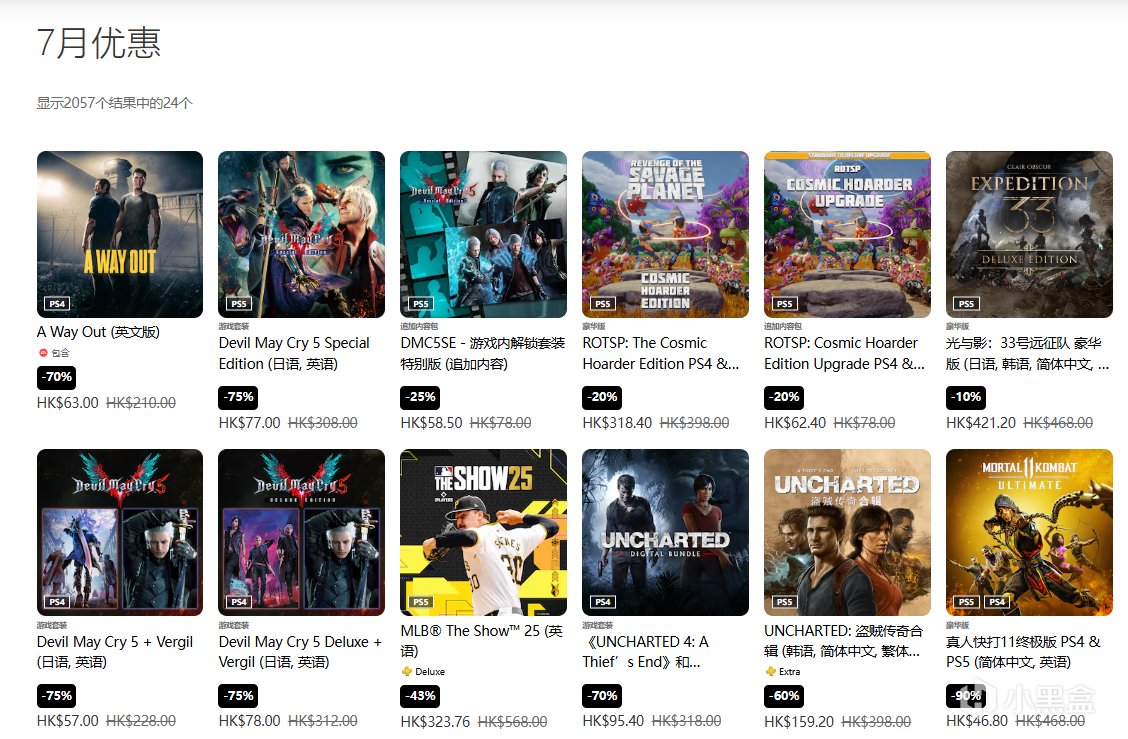Click the PS4 badge on A Way Out
The height and width of the screenshot is (739, 1128).
[57, 304]
